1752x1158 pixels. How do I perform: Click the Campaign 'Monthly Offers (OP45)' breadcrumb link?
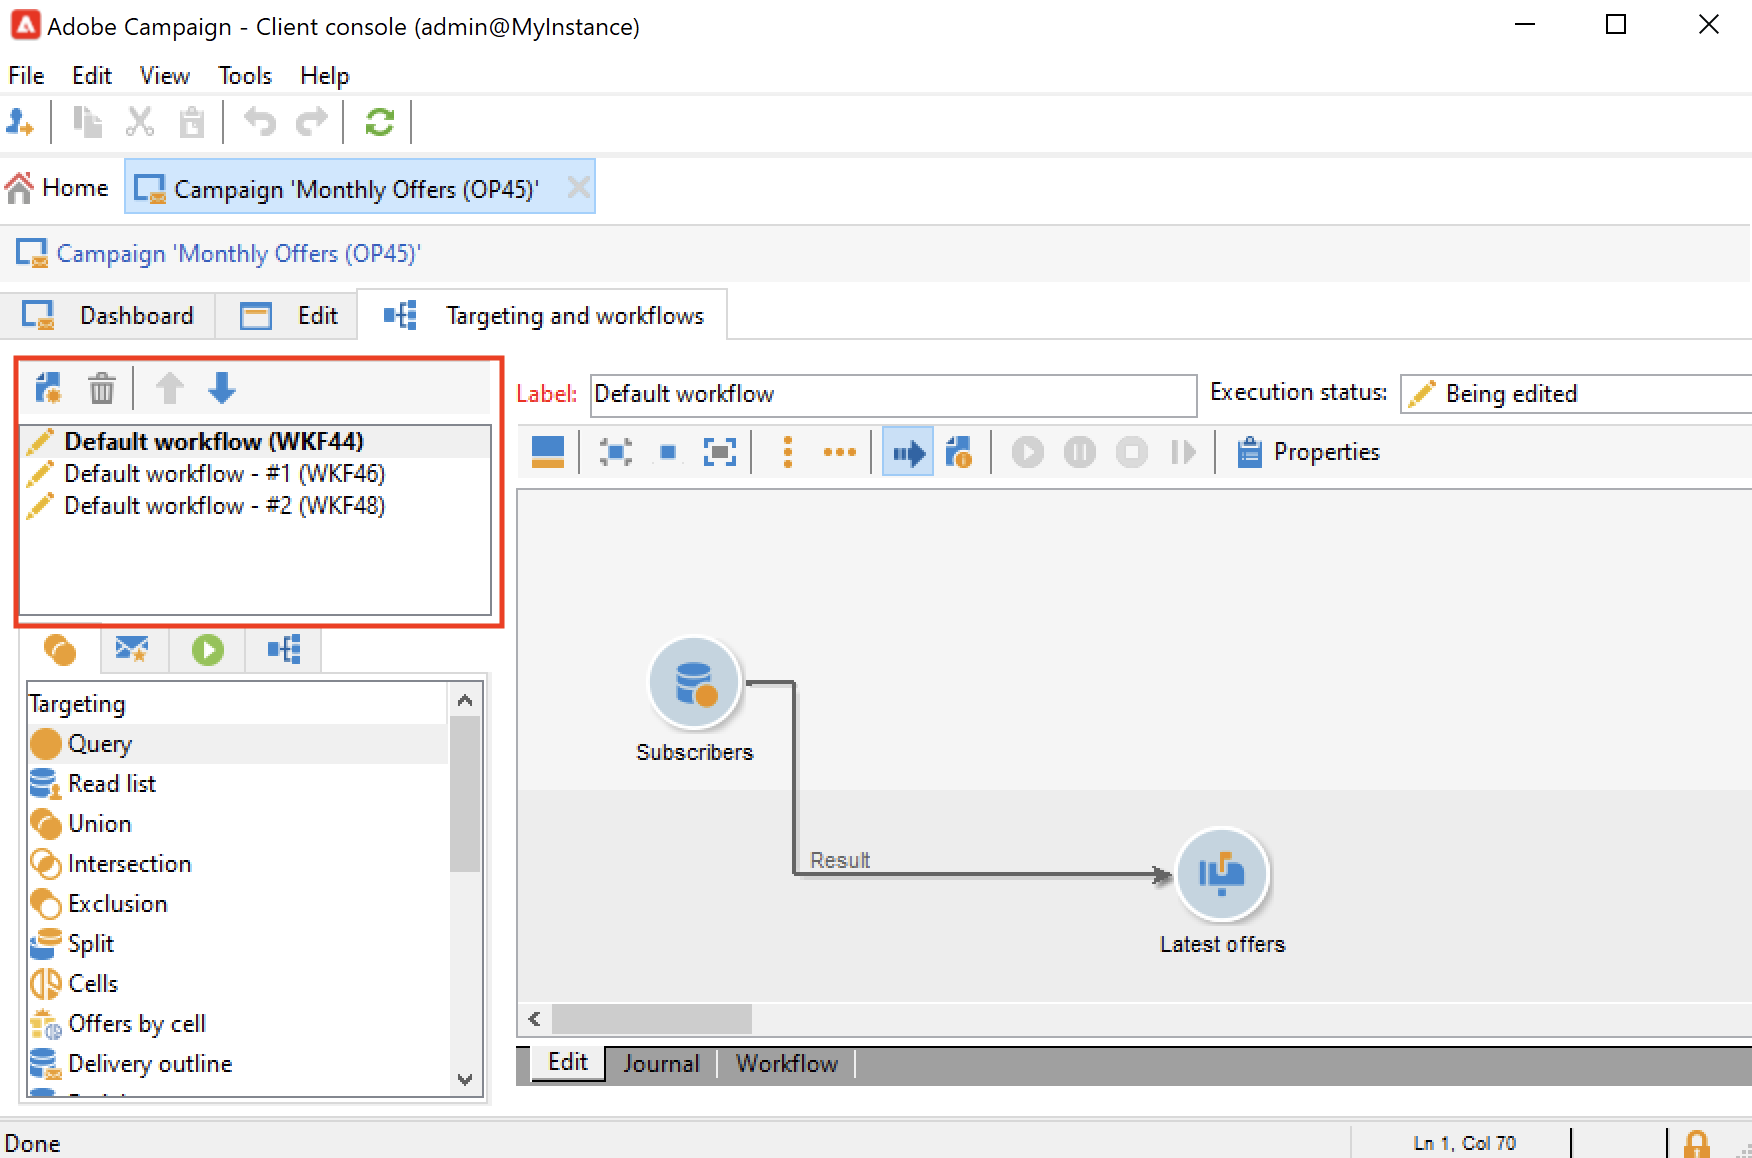click(x=238, y=253)
